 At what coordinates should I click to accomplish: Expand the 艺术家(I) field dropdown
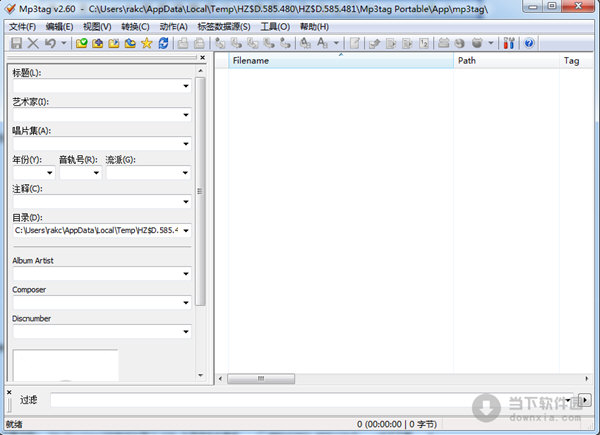(186, 115)
